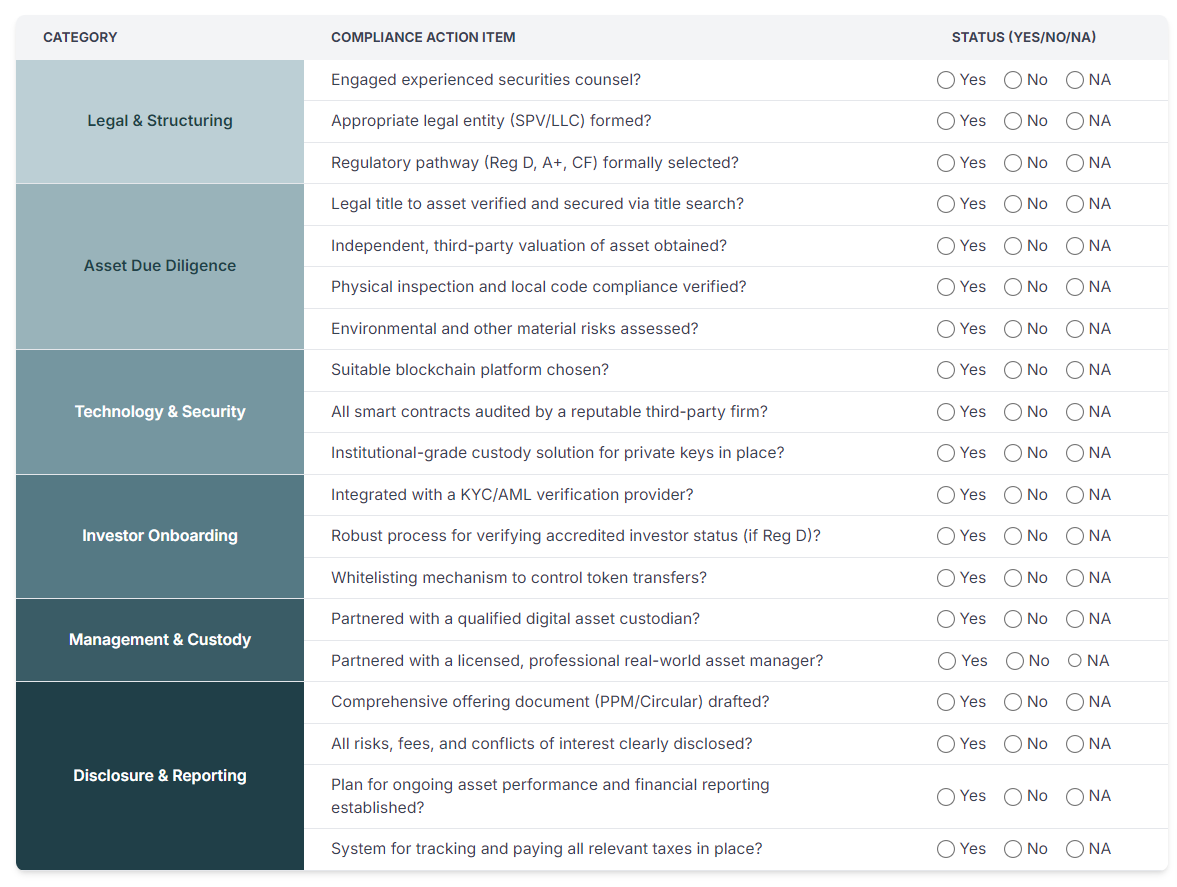Click the text 'Integrated with a KYC/AML verification provider?'
This screenshot has width=1177, height=887.
coord(512,495)
